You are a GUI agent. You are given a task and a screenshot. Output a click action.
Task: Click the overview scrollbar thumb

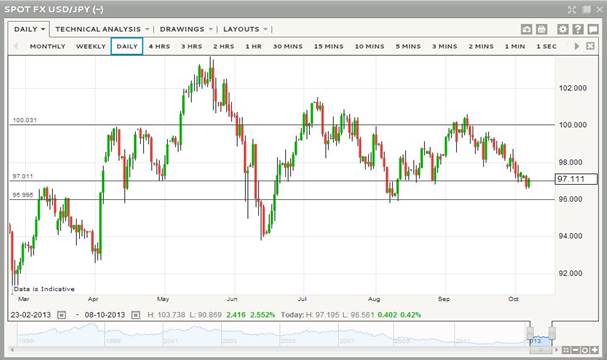click(541, 350)
